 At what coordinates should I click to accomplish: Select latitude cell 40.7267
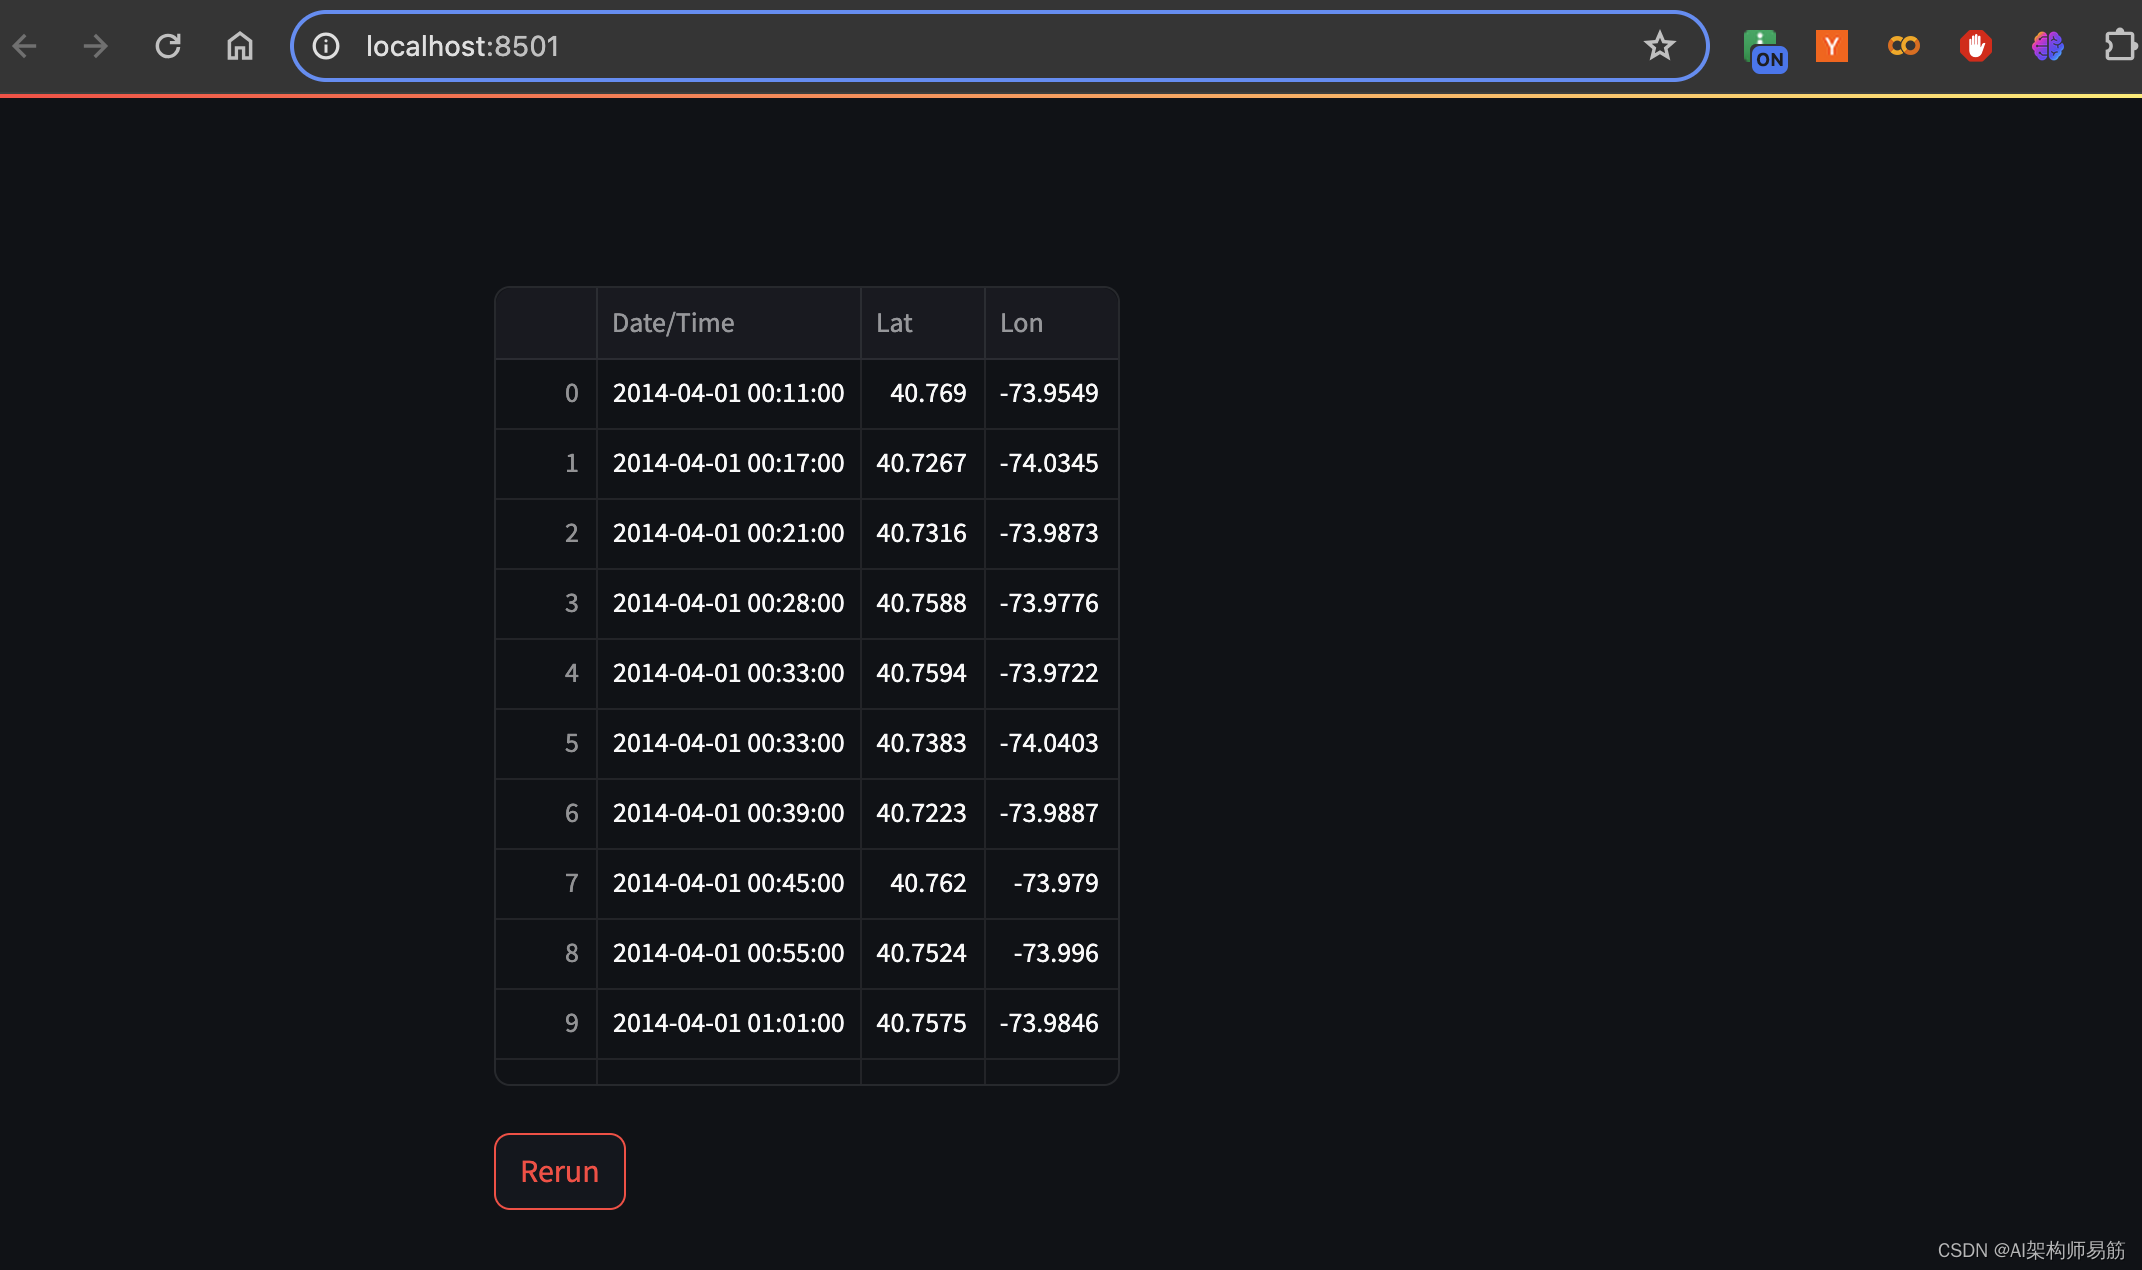[x=921, y=463]
